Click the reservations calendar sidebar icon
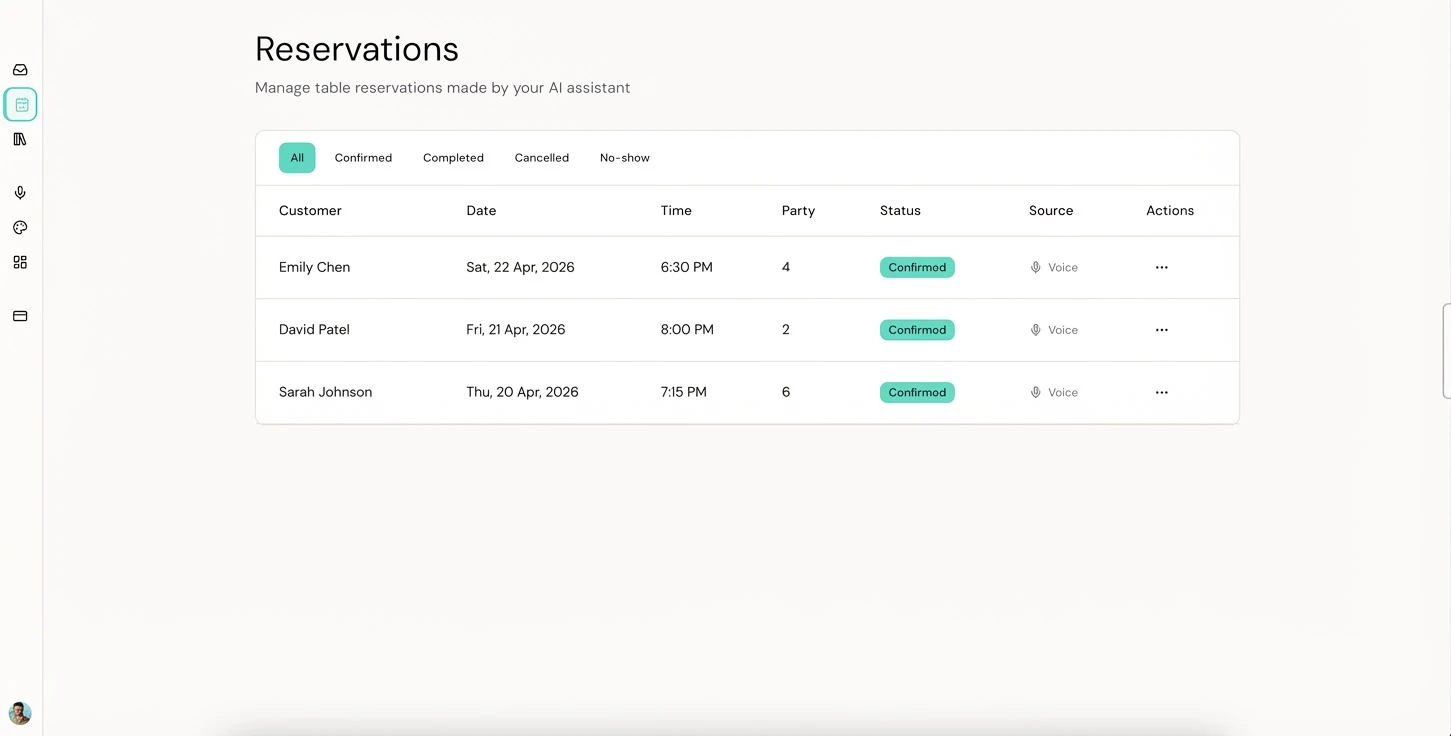This screenshot has height=736, width=1451. coord(21,105)
